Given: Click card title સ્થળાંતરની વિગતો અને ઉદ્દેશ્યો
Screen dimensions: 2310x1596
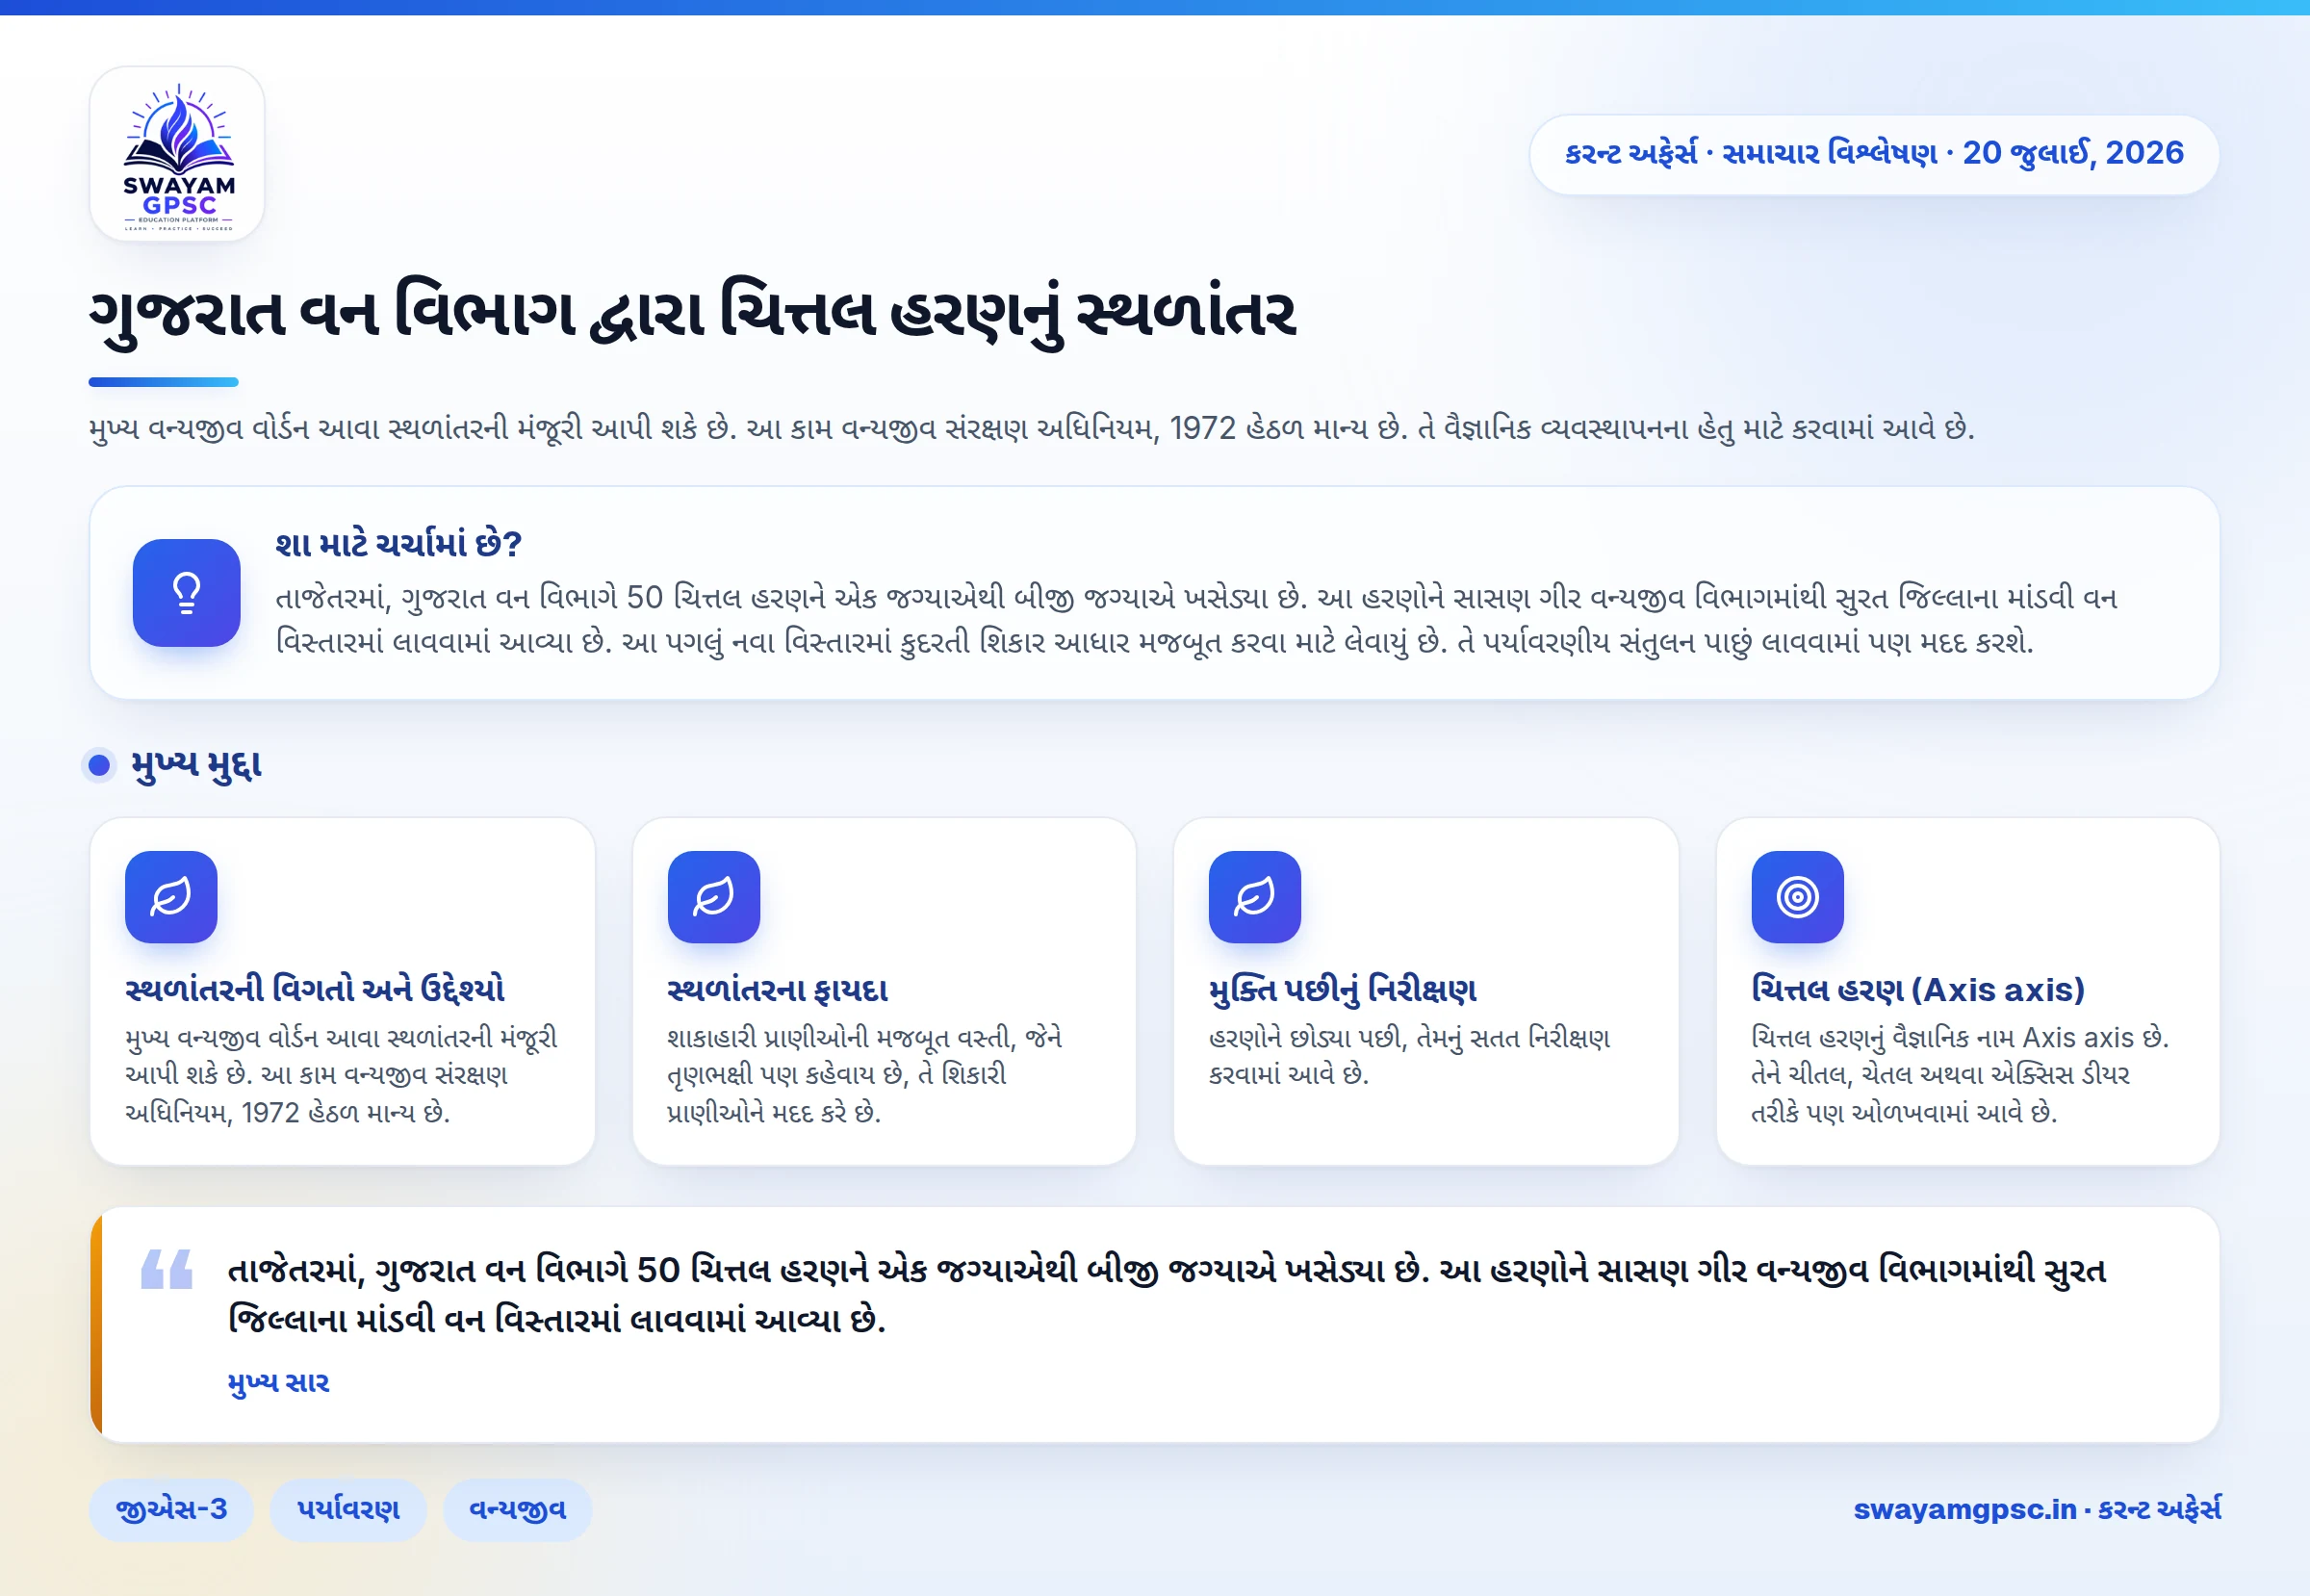Looking at the screenshot, I should [315, 989].
